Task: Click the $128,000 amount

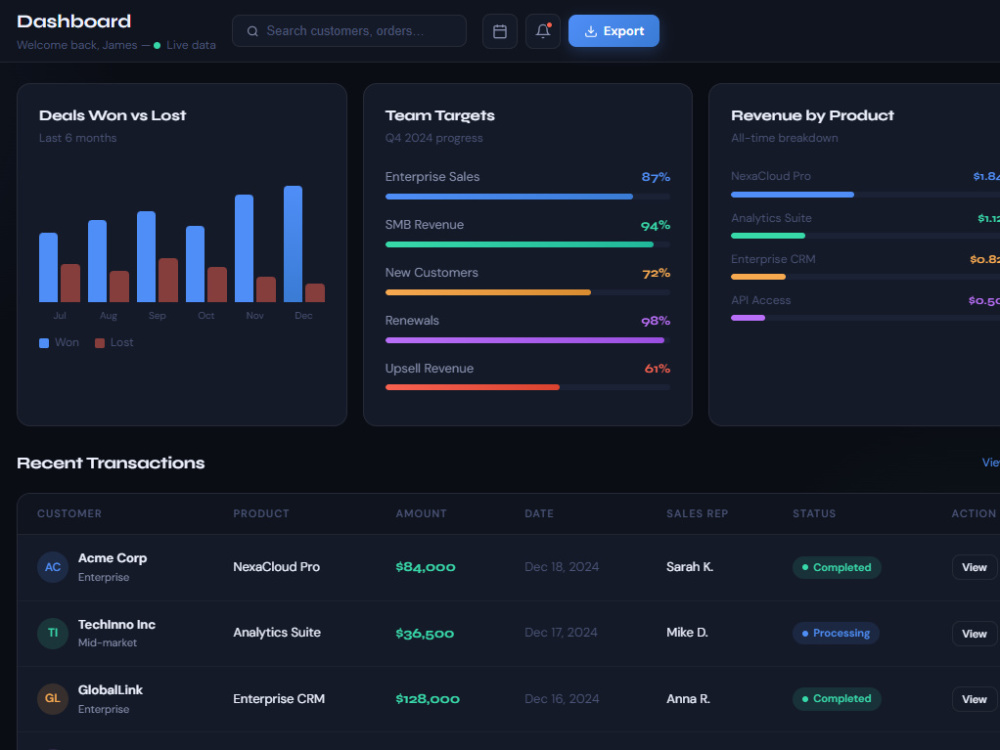Action: point(427,699)
